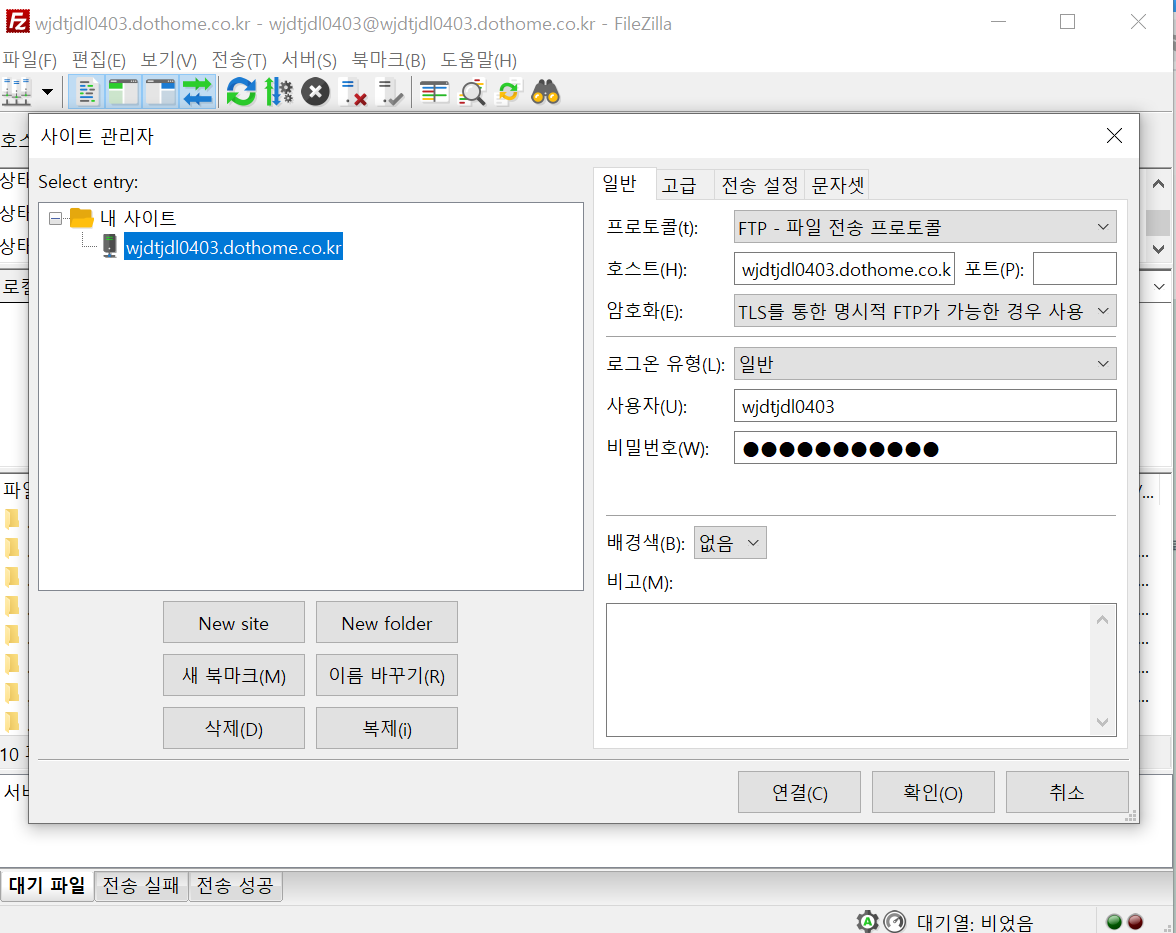Click the New site button
This screenshot has width=1176, height=933.
click(233, 622)
